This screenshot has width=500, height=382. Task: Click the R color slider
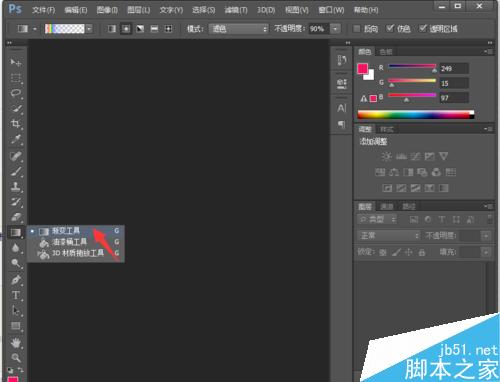pyautogui.click(x=412, y=66)
